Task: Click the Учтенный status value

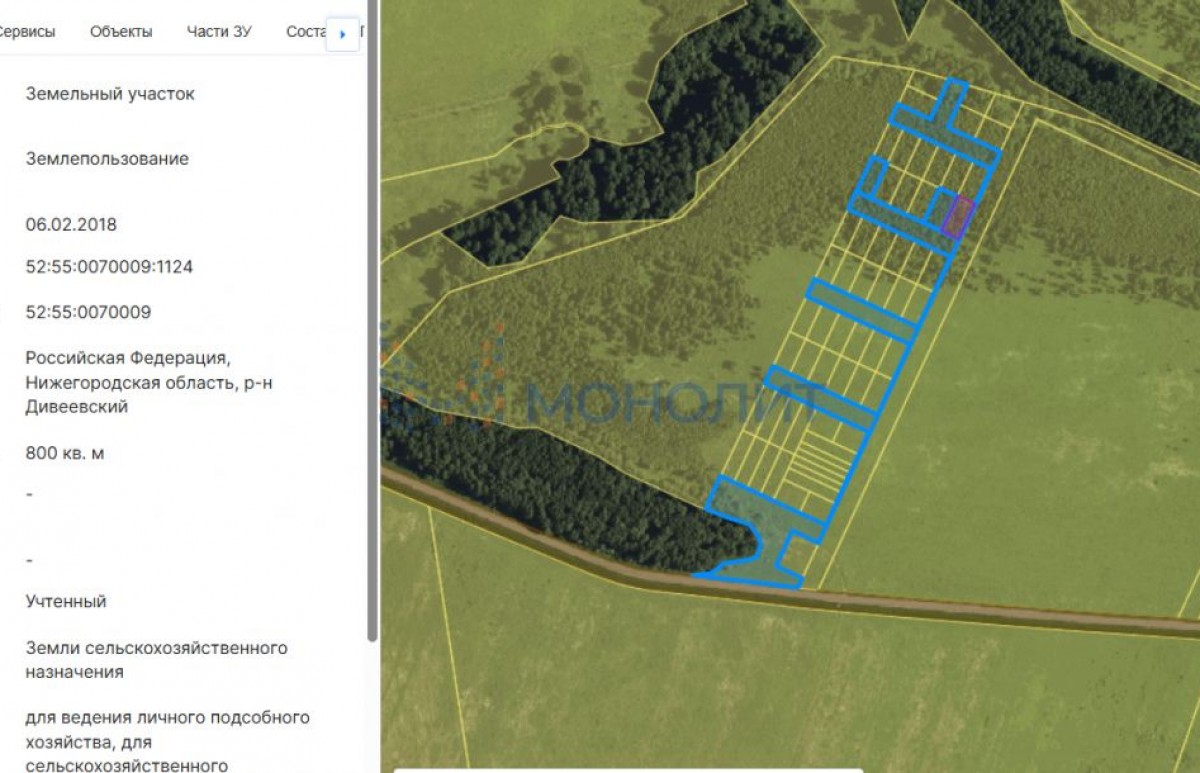Action: coord(66,601)
